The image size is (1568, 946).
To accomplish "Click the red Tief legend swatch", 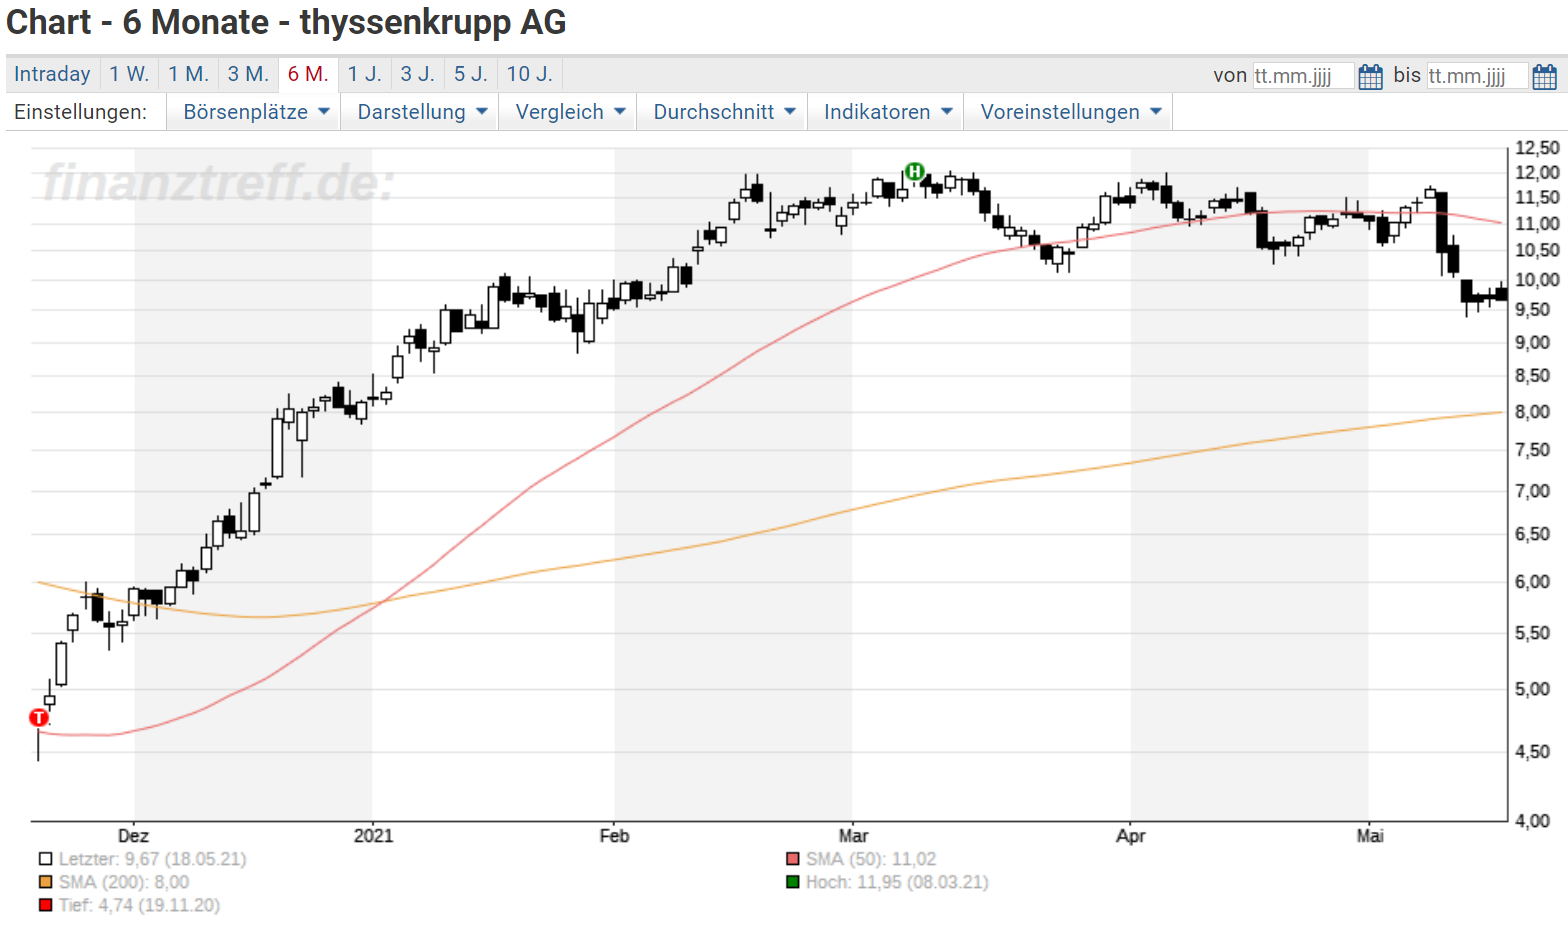I will [x=45, y=905].
